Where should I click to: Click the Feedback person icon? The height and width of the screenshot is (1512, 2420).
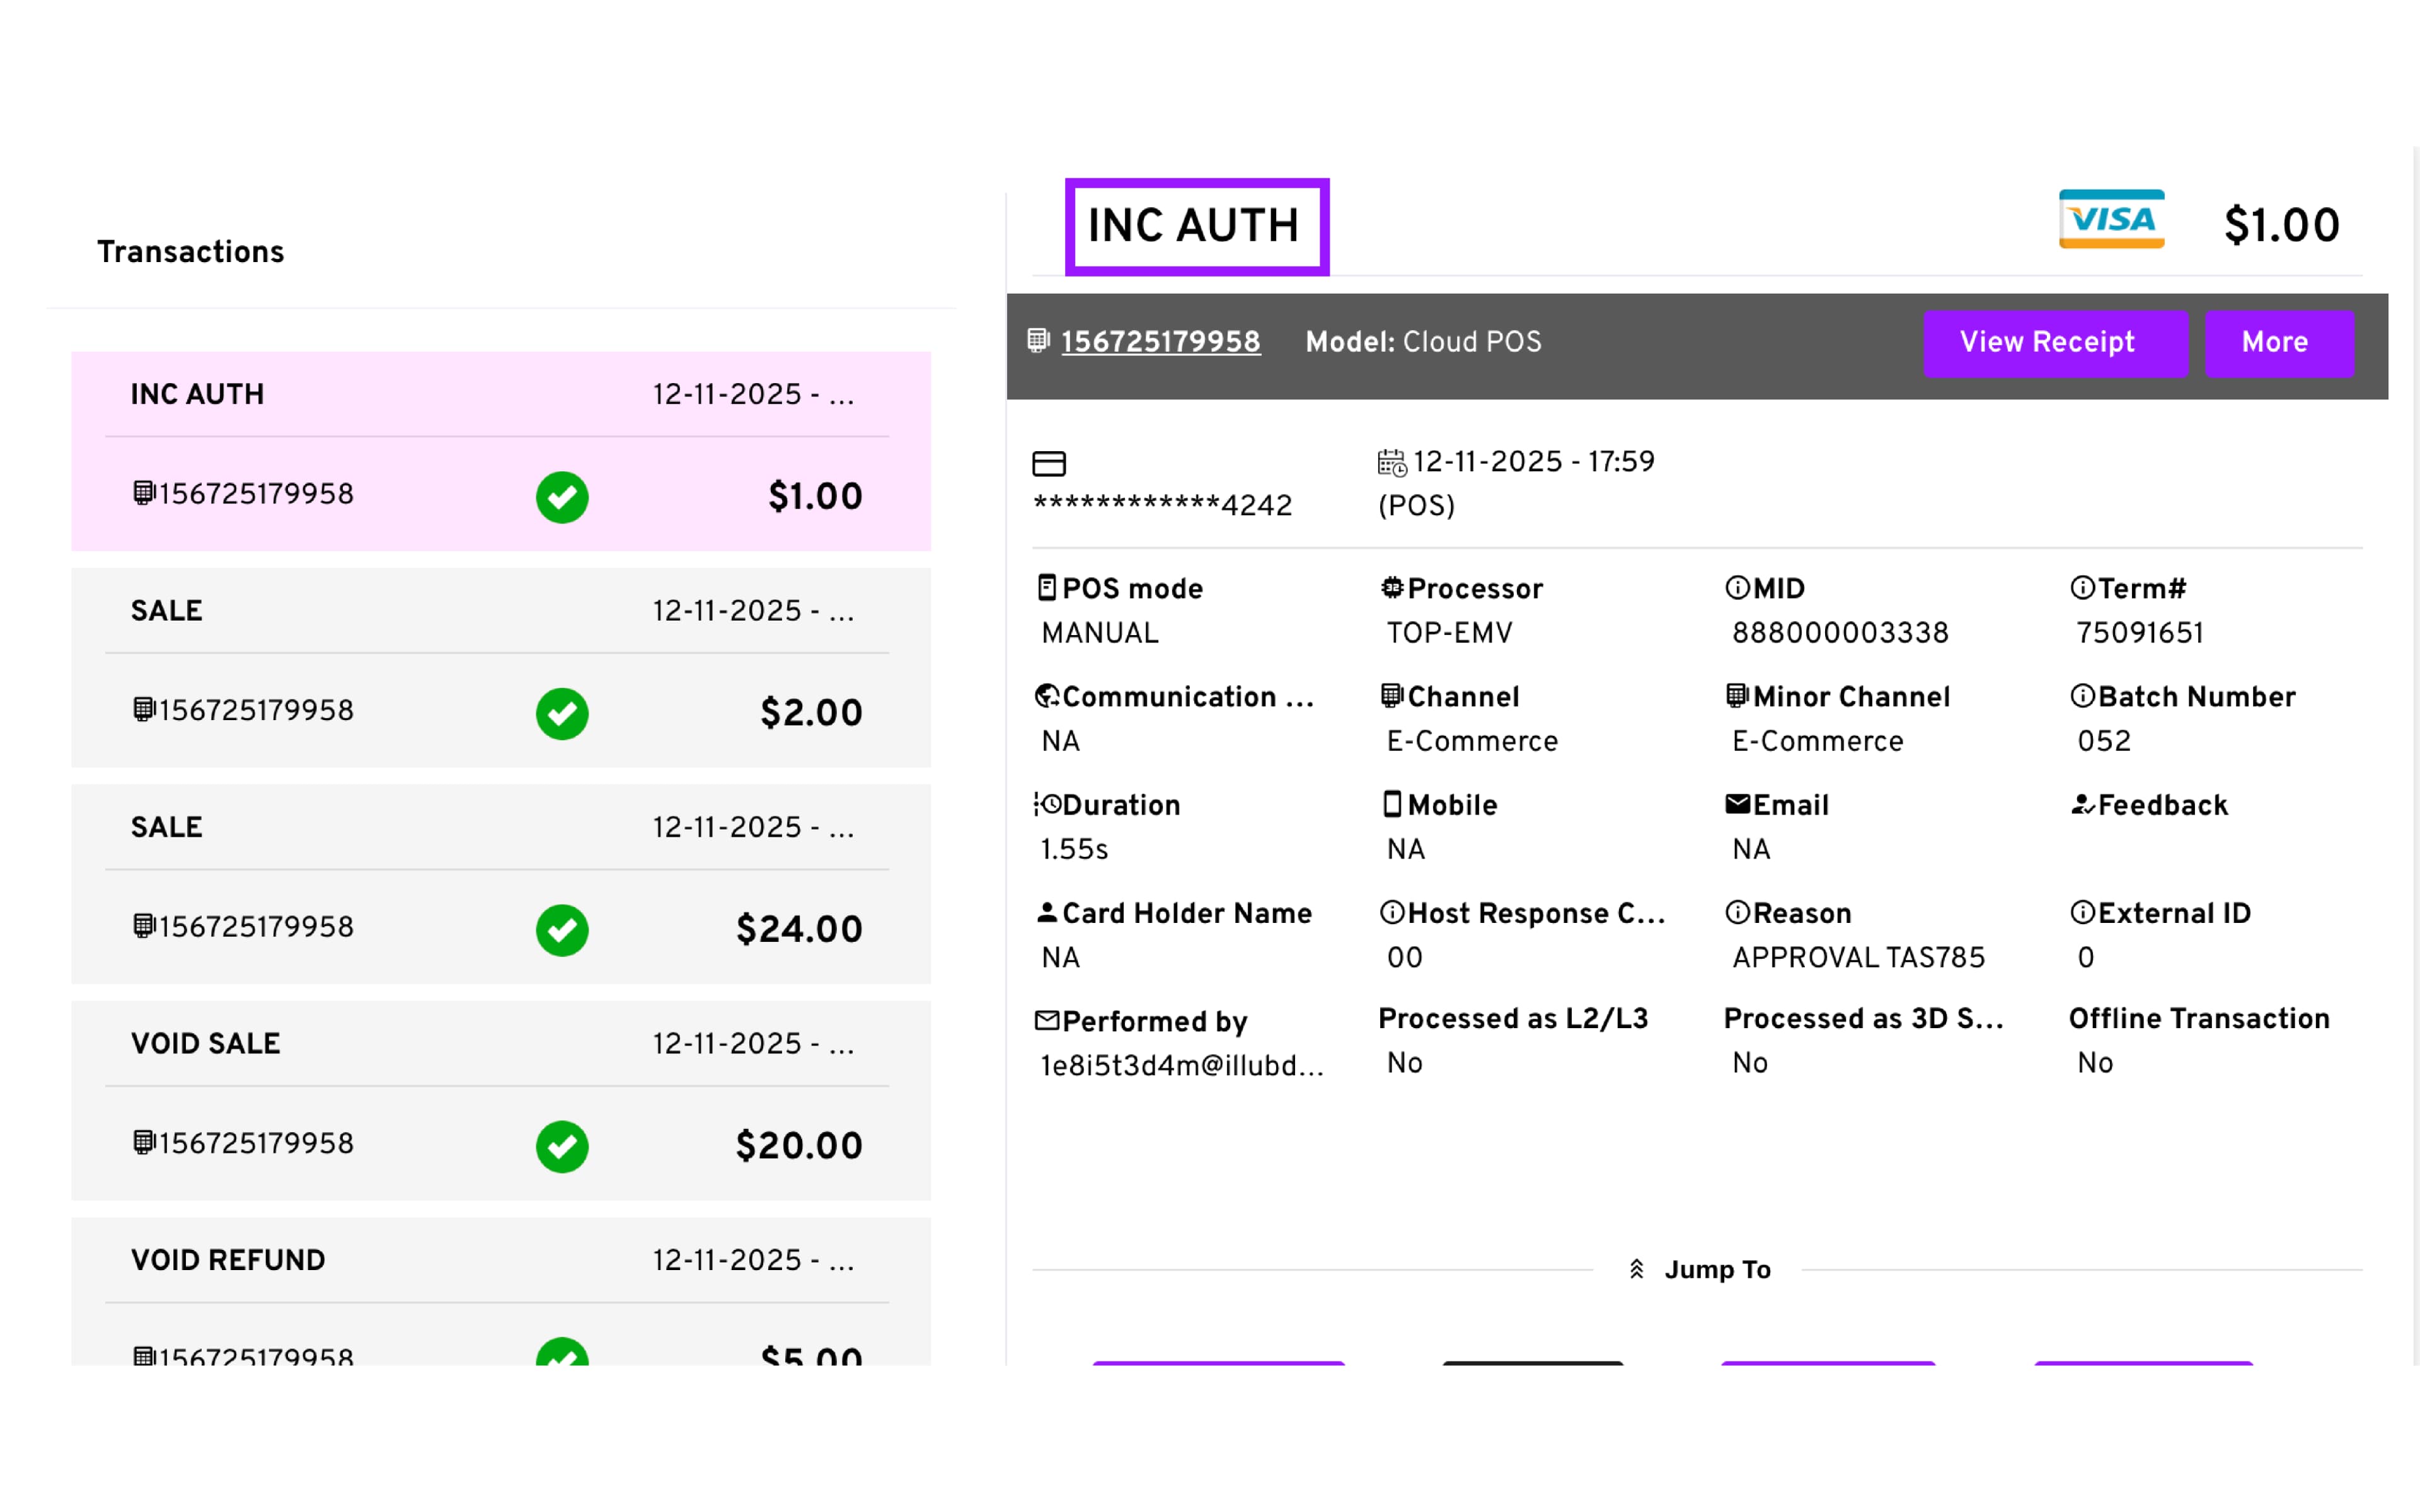[x=2082, y=804]
